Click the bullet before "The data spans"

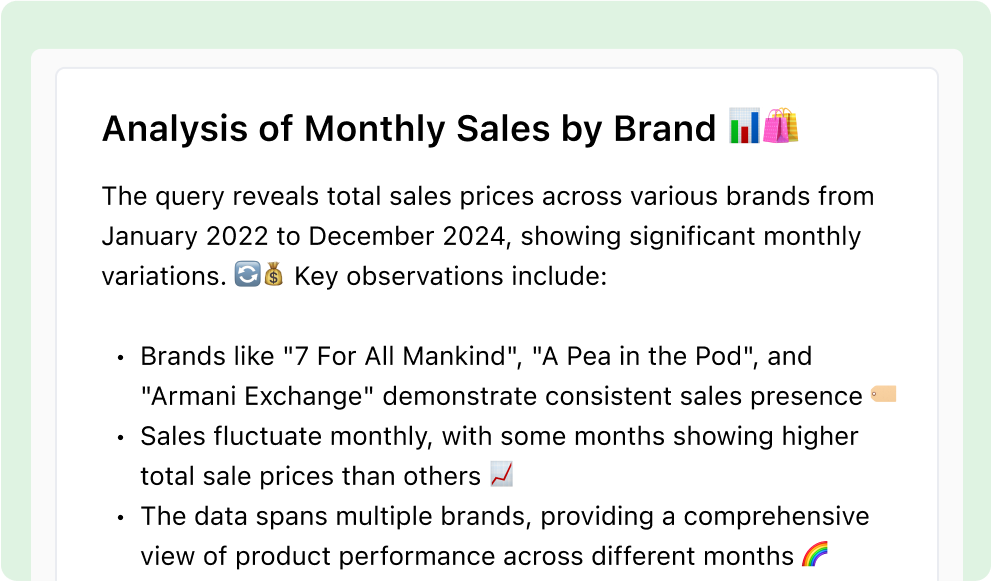[x=120, y=518]
